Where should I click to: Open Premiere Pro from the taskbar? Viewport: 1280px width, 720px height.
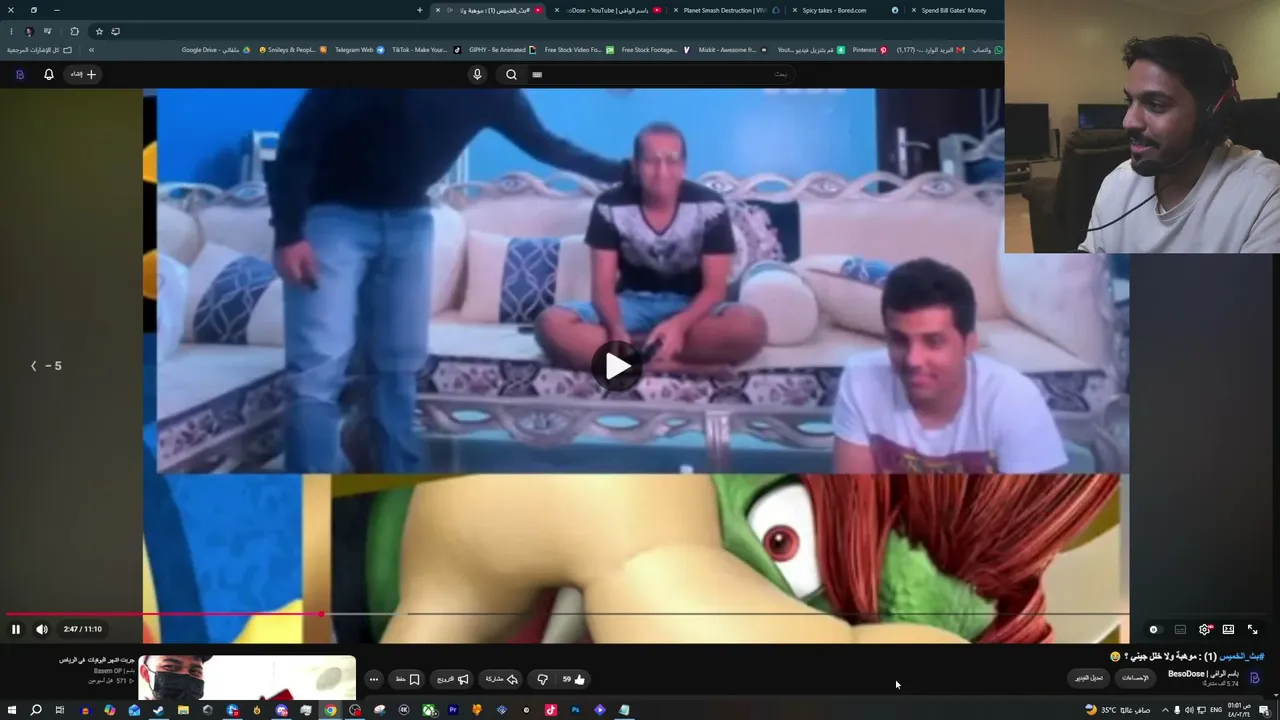coord(453,710)
